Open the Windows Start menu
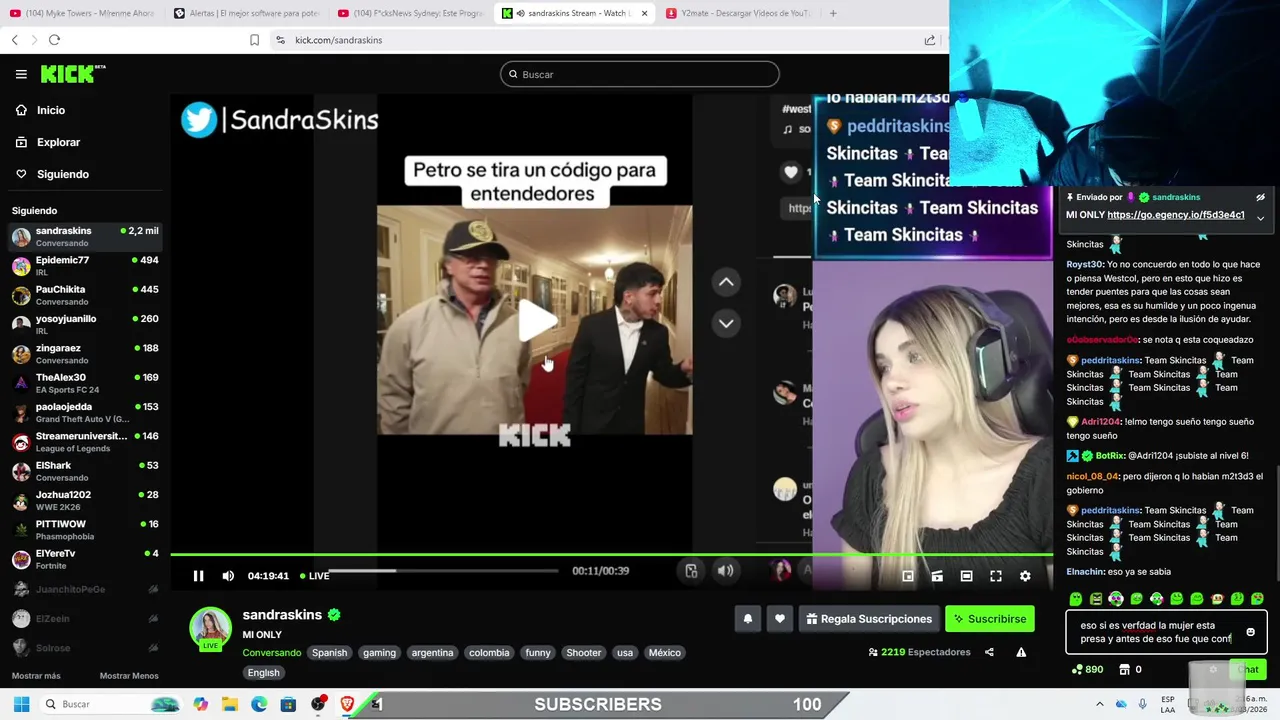Screen dimensions: 1280x720 coord(21,704)
